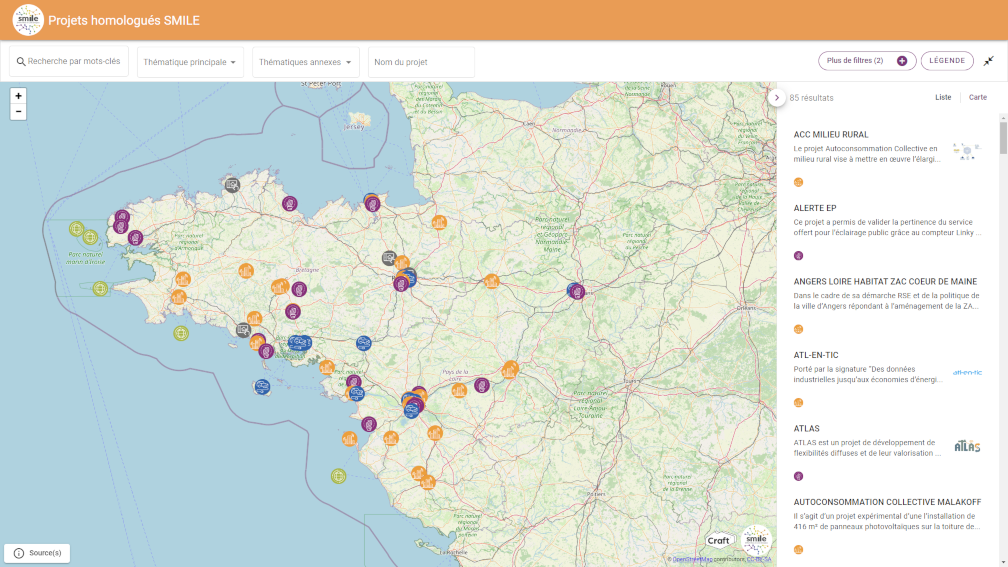Click orange theme icon under ACC MILIEU RURAL

tap(798, 182)
